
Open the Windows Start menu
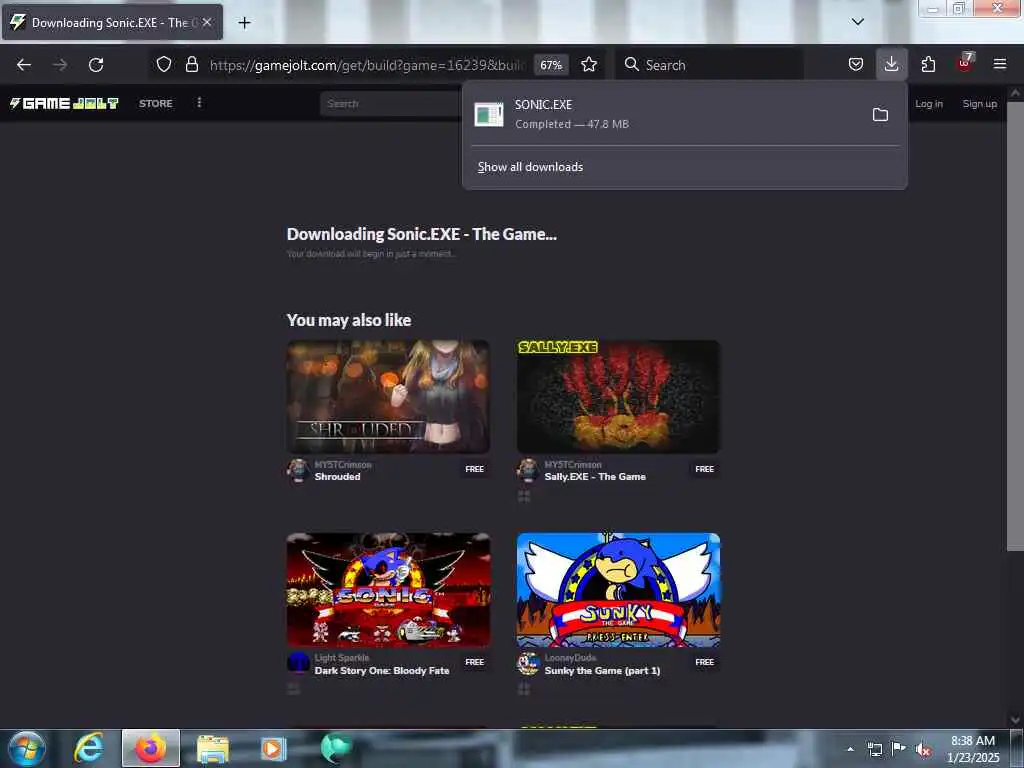[27, 748]
